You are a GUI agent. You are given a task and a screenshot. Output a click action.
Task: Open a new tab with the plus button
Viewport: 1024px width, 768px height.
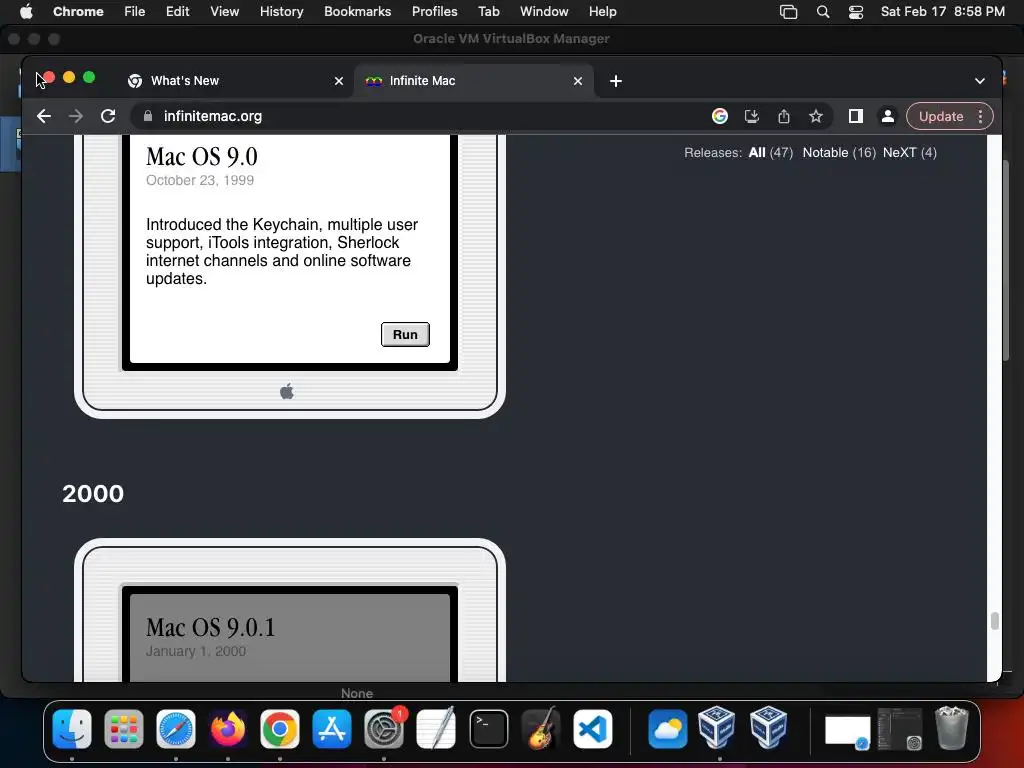click(615, 81)
